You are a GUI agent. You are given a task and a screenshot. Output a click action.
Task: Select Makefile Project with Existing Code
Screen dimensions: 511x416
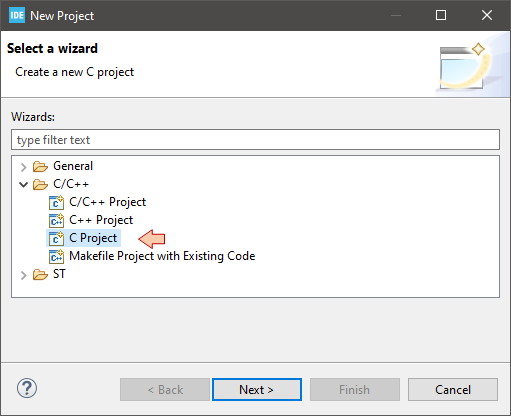coord(162,256)
